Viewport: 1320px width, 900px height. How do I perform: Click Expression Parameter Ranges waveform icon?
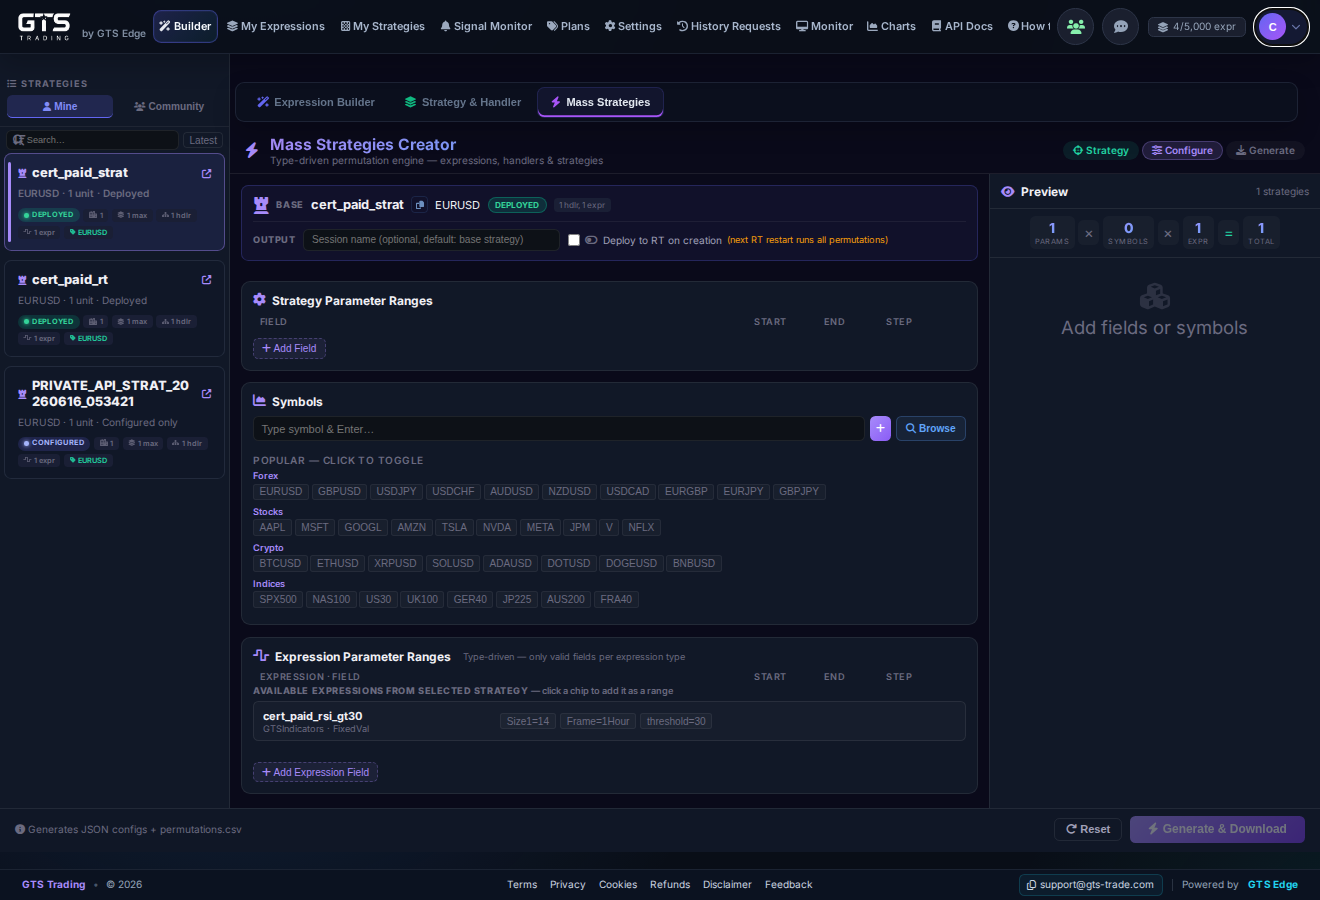(x=261, y=656)
